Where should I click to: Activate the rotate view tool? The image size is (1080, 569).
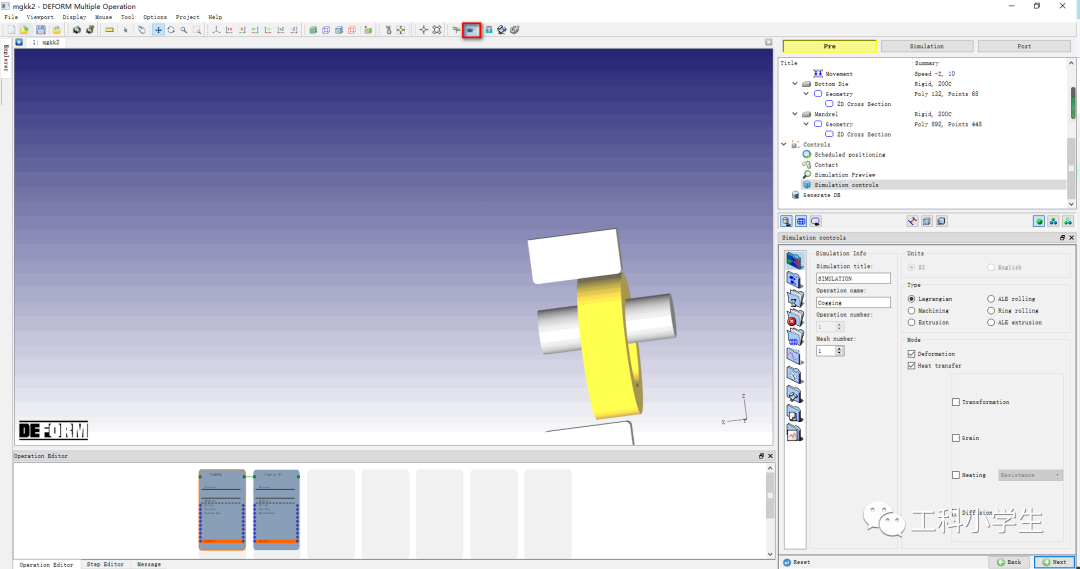point(171,30)
